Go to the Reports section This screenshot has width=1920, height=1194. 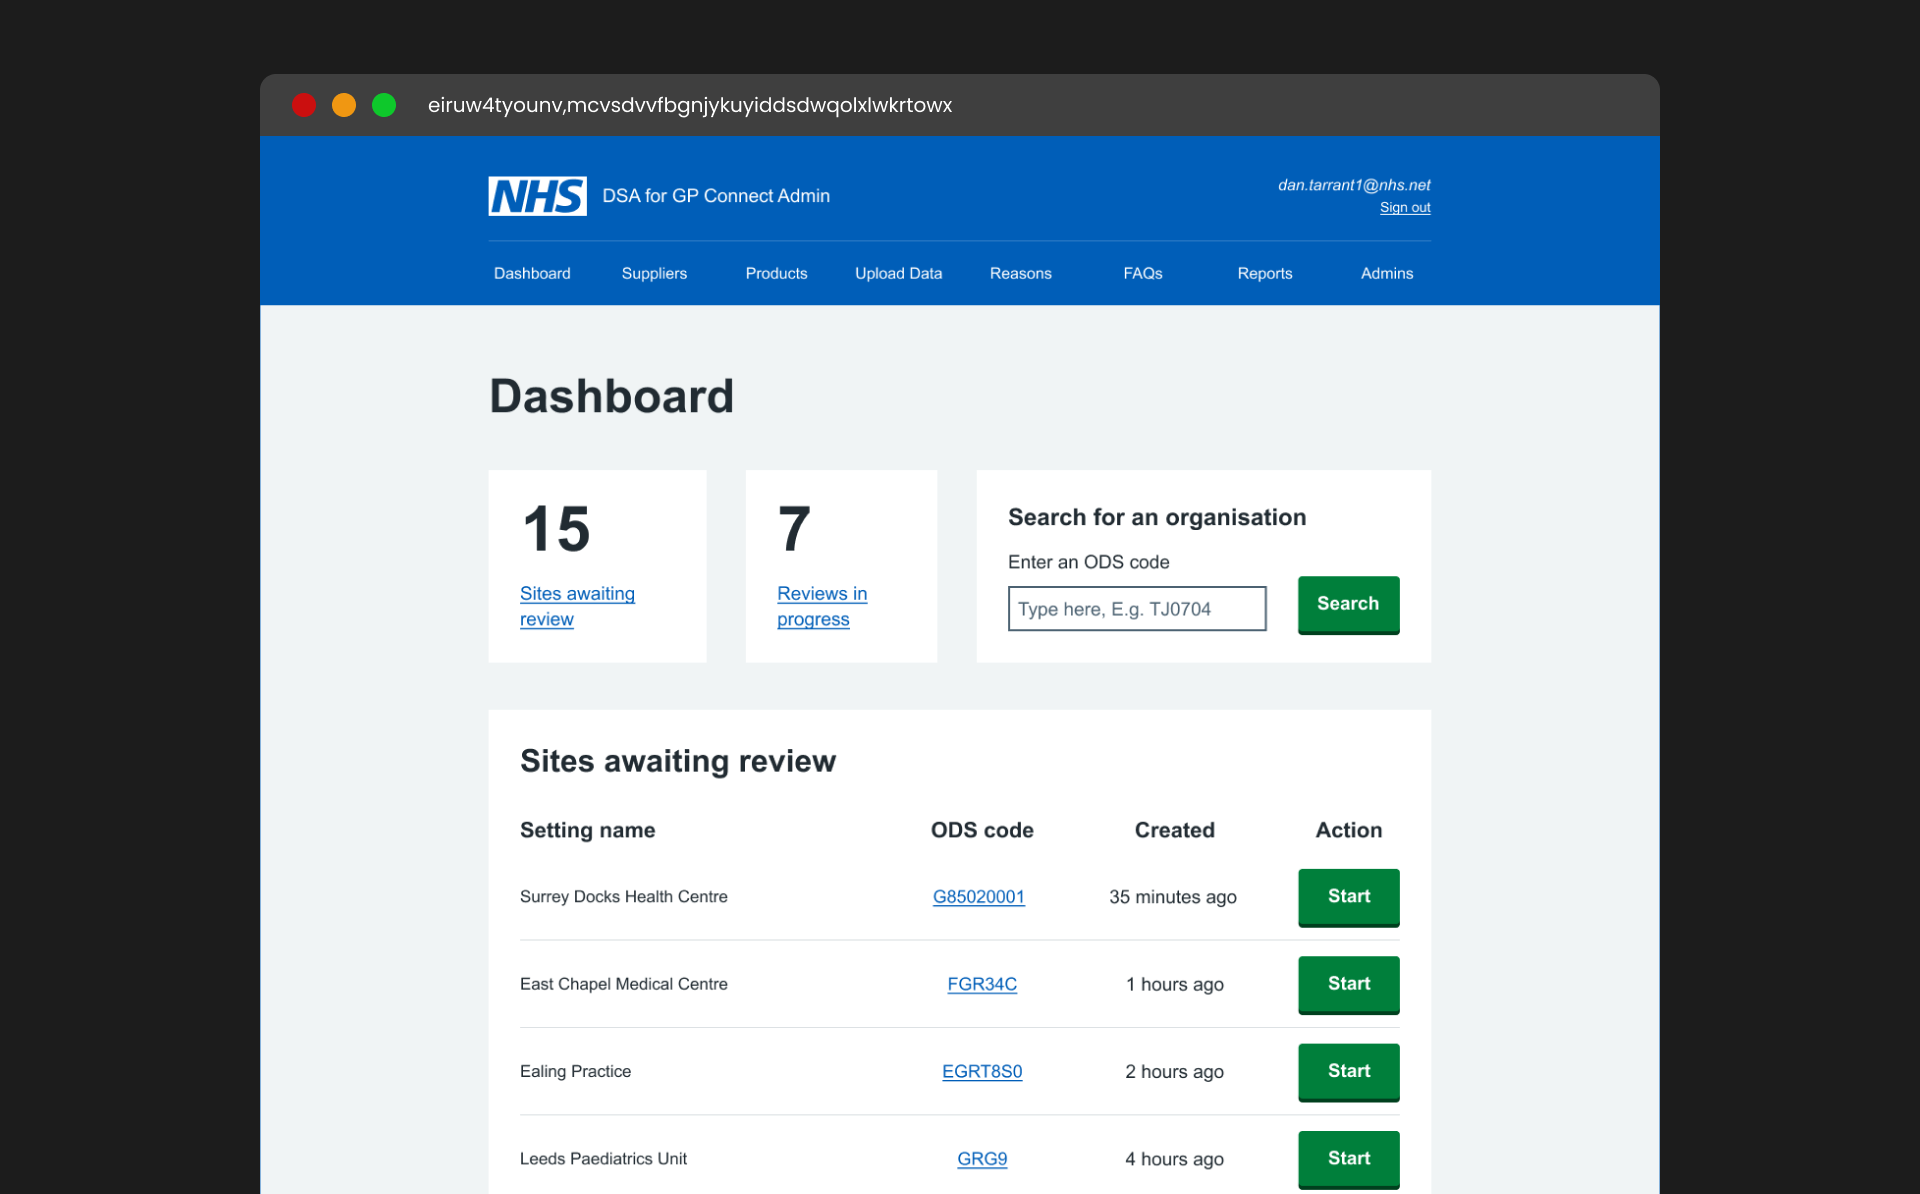[x=1264, y=273]
